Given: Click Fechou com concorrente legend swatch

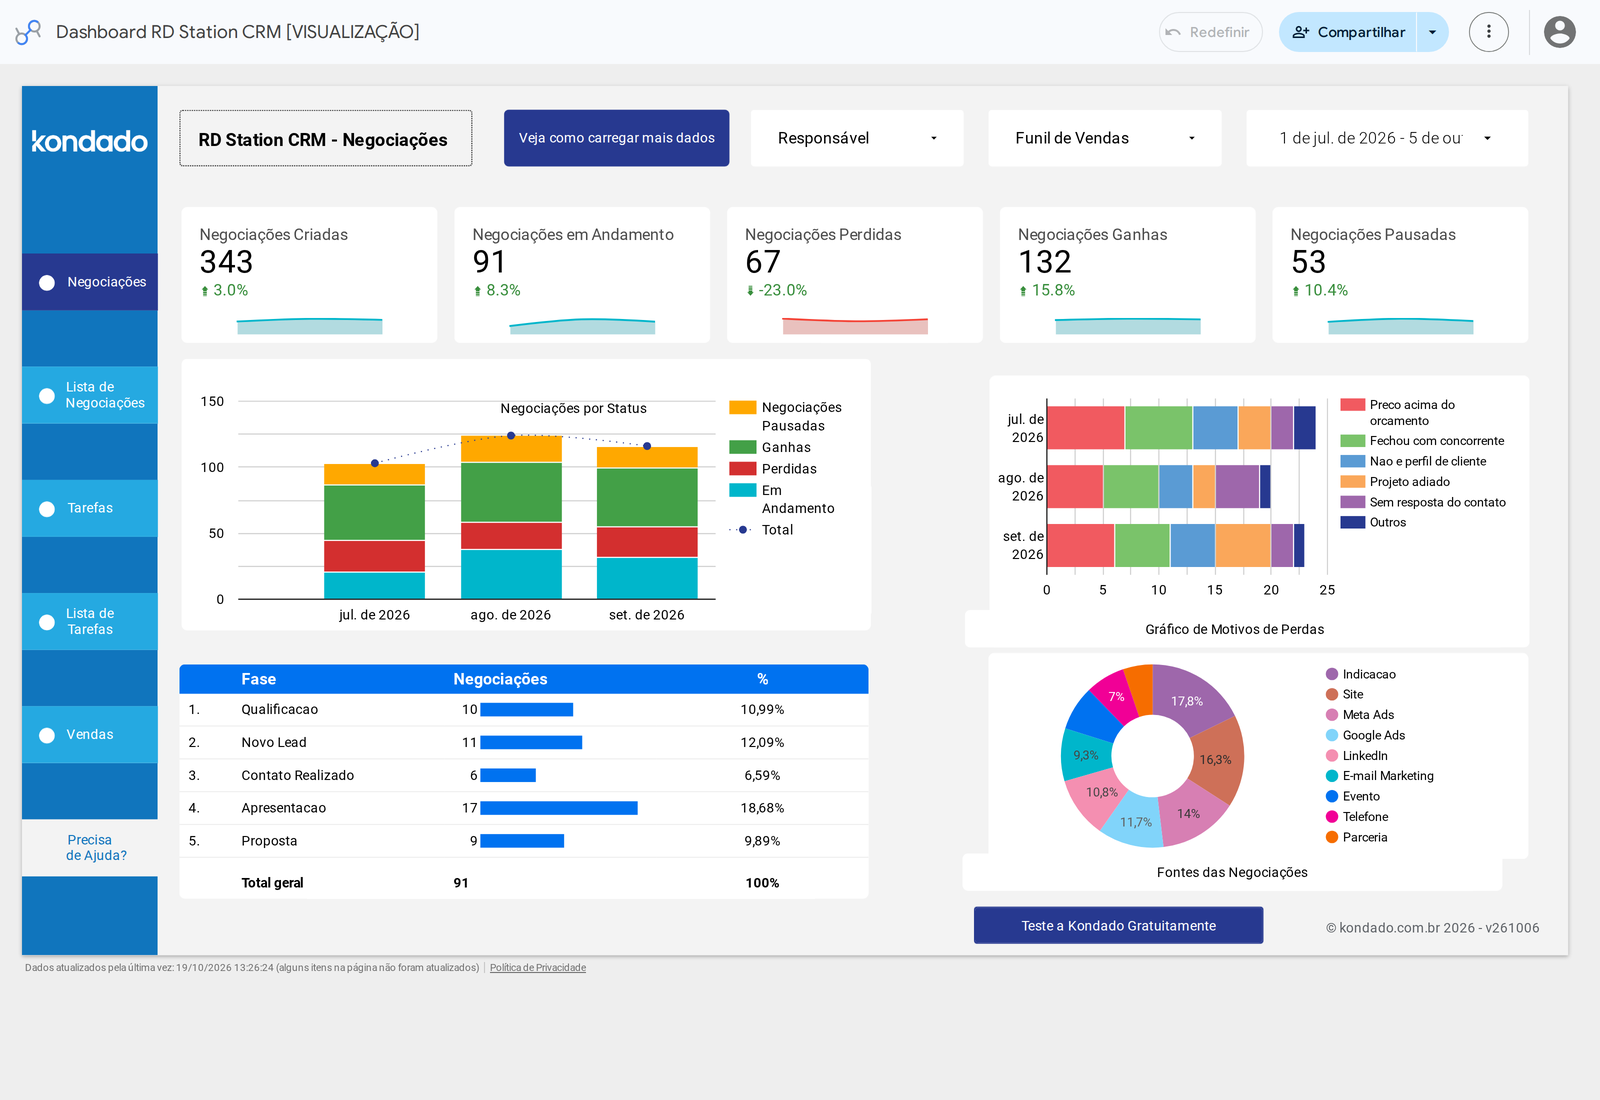Looking at the screenshot, I should (x=1352, y=441).
